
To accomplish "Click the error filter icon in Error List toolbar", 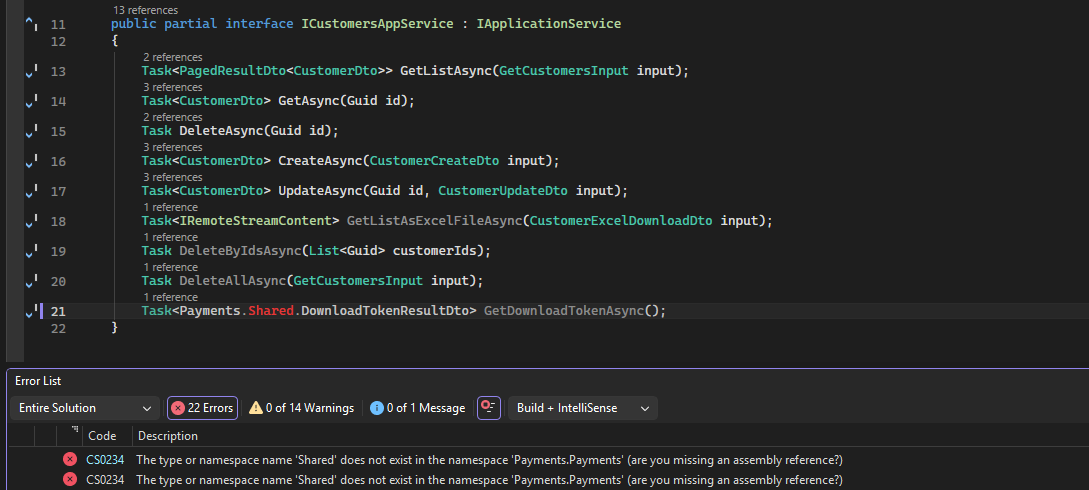I will pyautogui.click(x=488, y=408).
